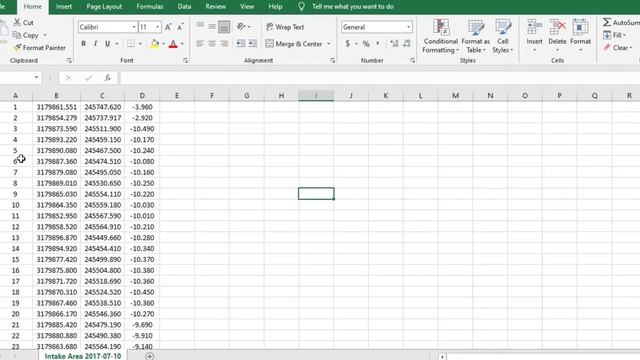This screenshot has height=360, width=640.
Task: Apply Percent Style format
Action: 366,43
